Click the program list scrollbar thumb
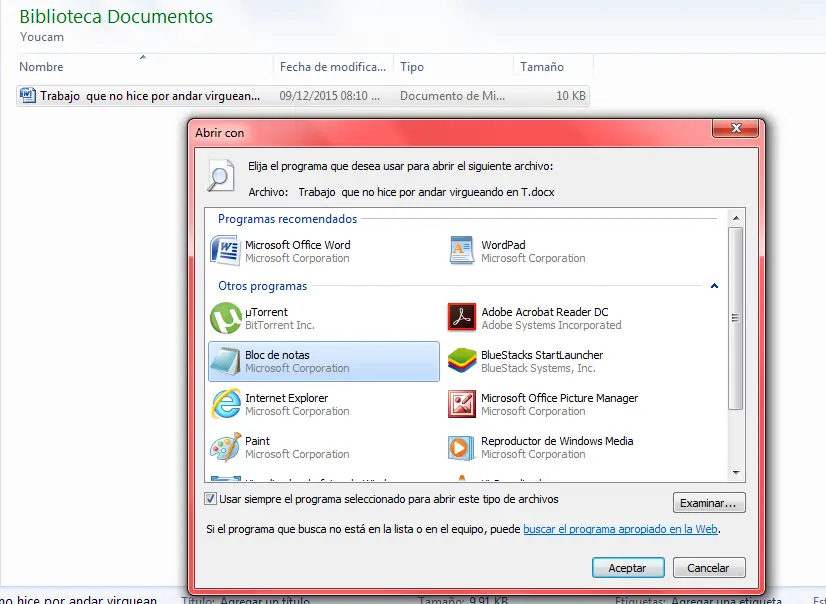The width and height of the screenshot is (826, 604). (736, 318)
